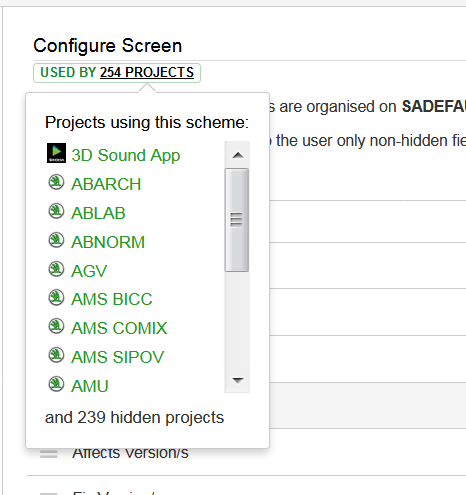
Task: Click the project icon next to ABLAB
Action: [56, 211]
